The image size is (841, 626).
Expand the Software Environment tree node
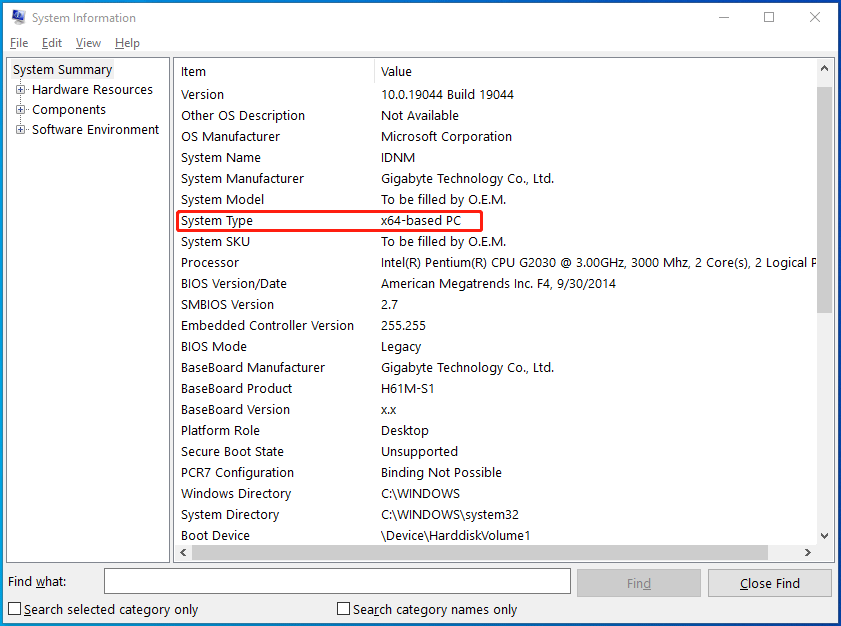[x=21, y=129]
